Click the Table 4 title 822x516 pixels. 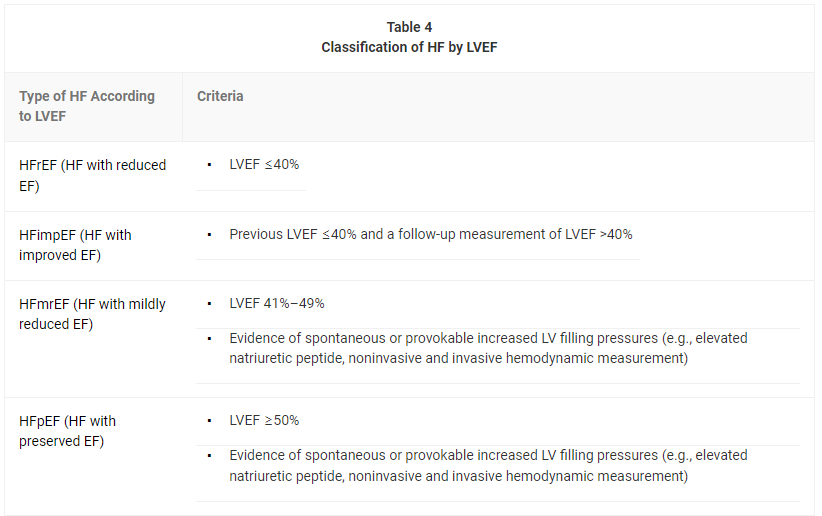(x=409, y=27)
